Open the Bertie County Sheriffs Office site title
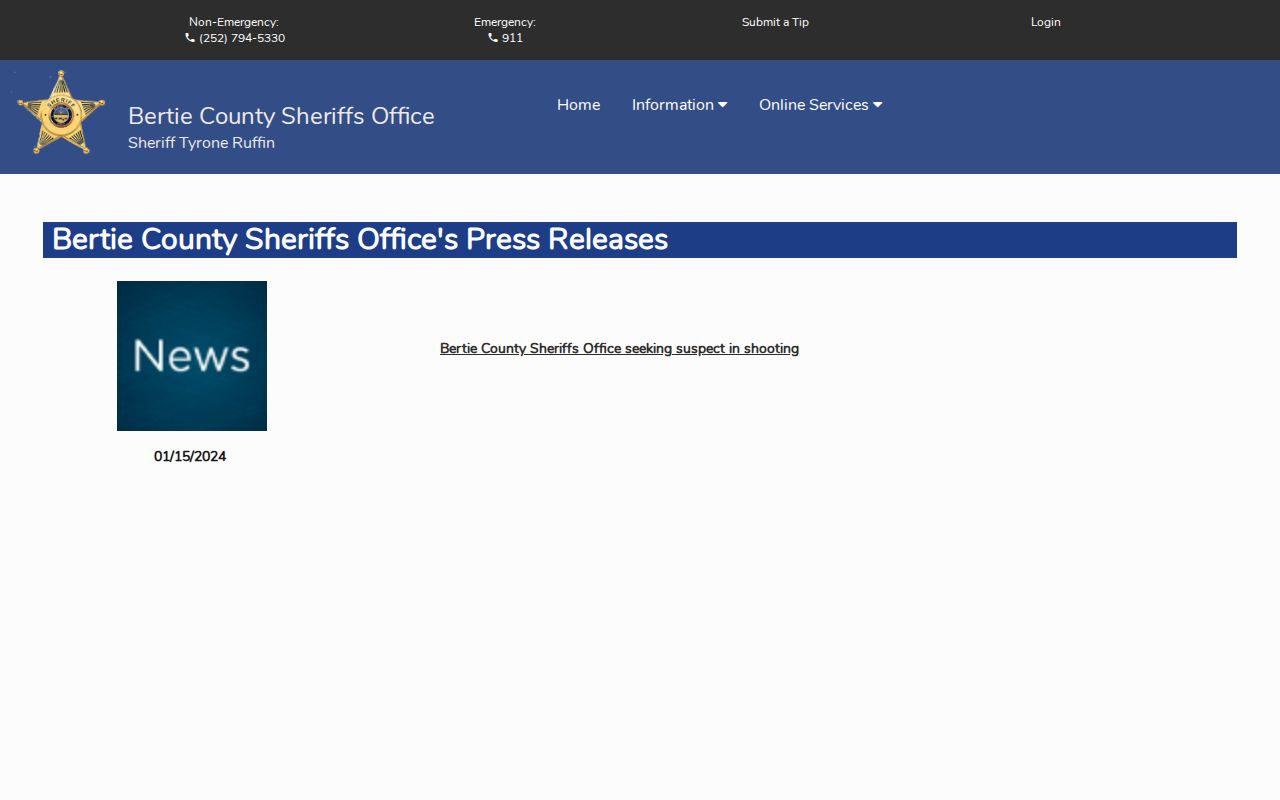1280x800 pixels. pos(281,116)
